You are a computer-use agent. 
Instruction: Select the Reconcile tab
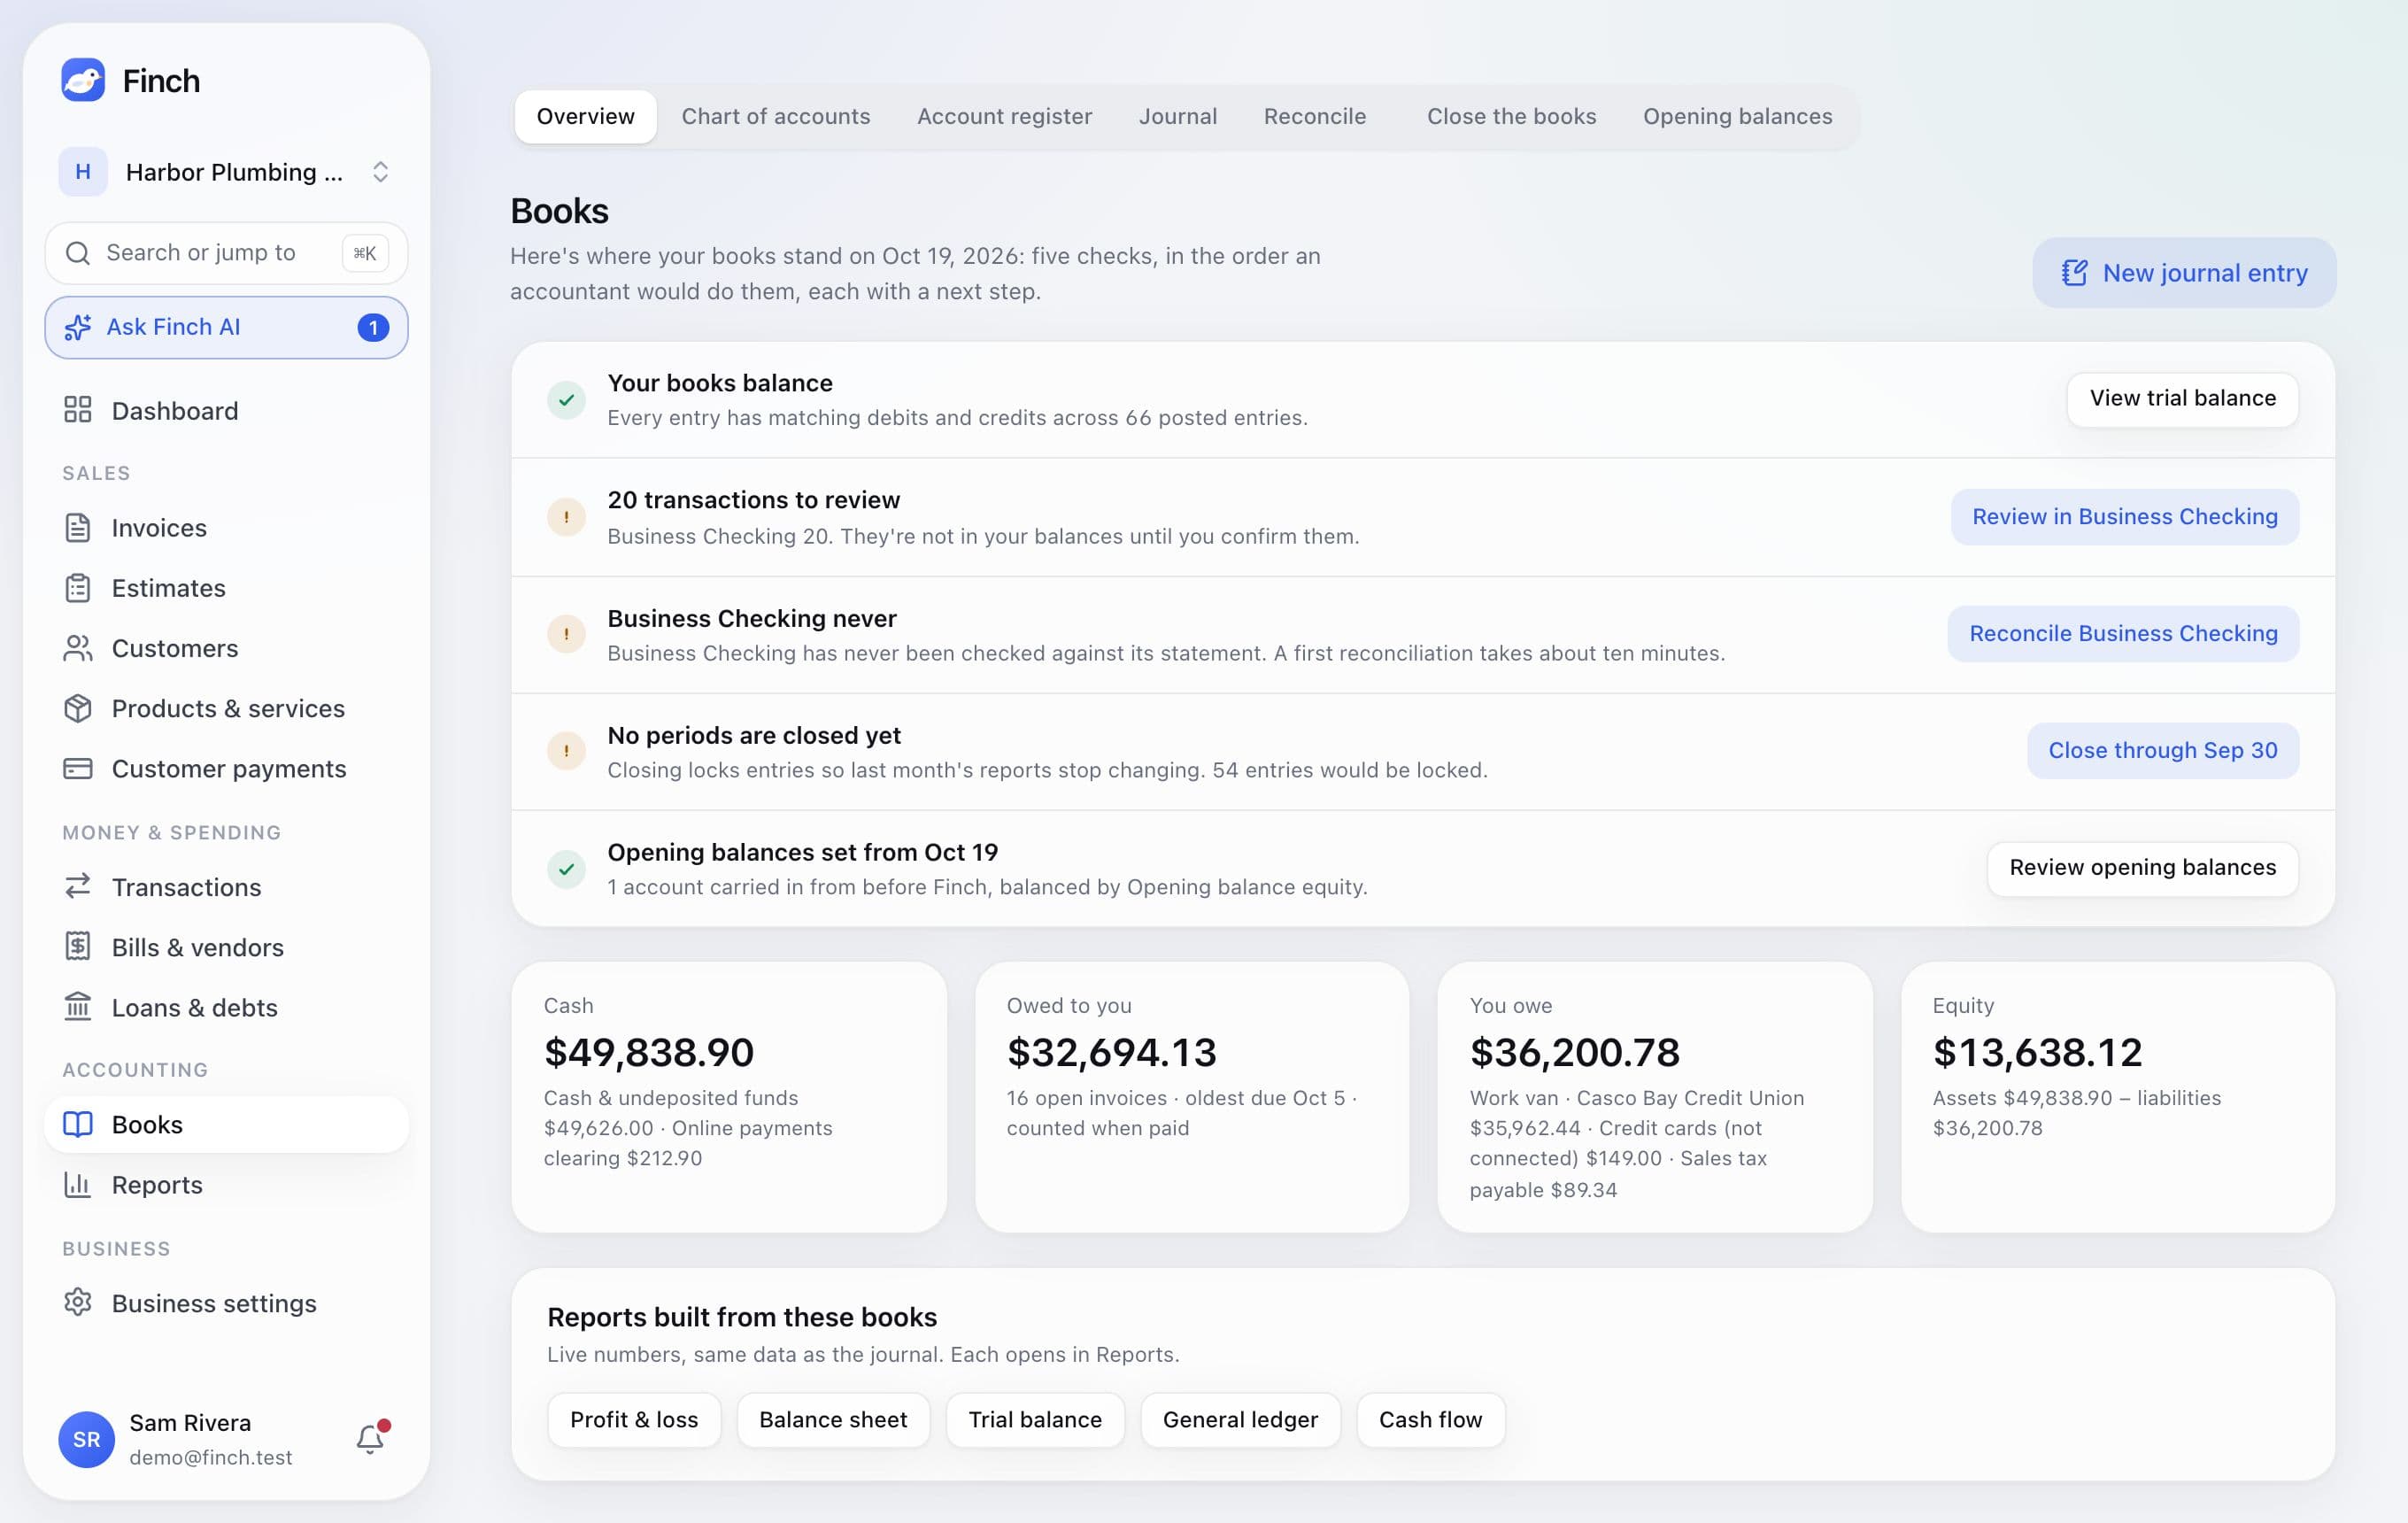[1315, 116]
